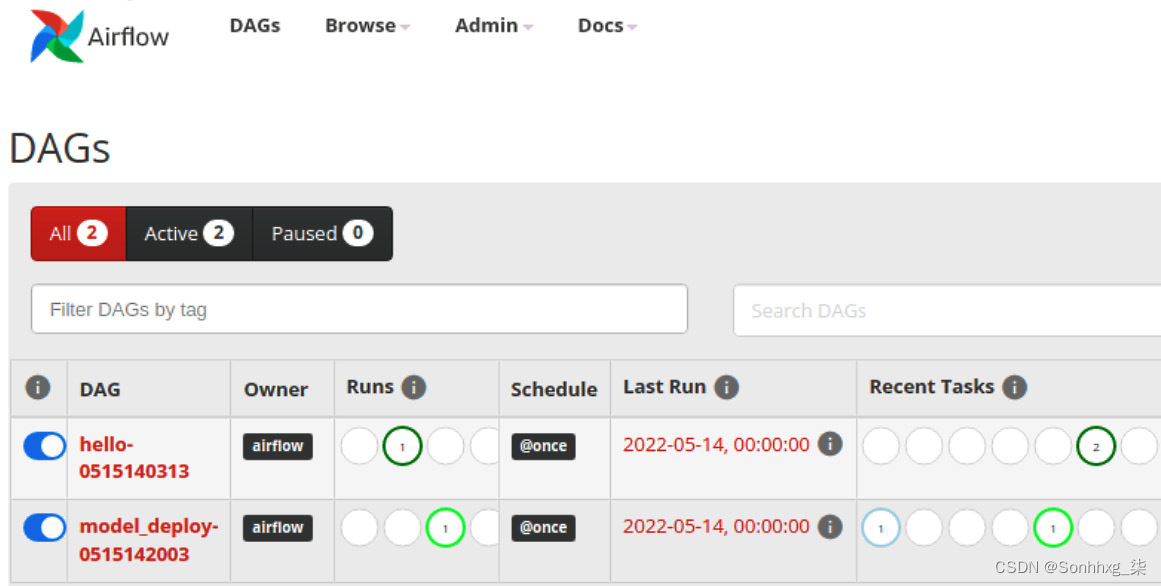This screenshot has height=586, width=1161.
Task: Open the model_deploy-0515142003 DAG link
Action: 149,540
